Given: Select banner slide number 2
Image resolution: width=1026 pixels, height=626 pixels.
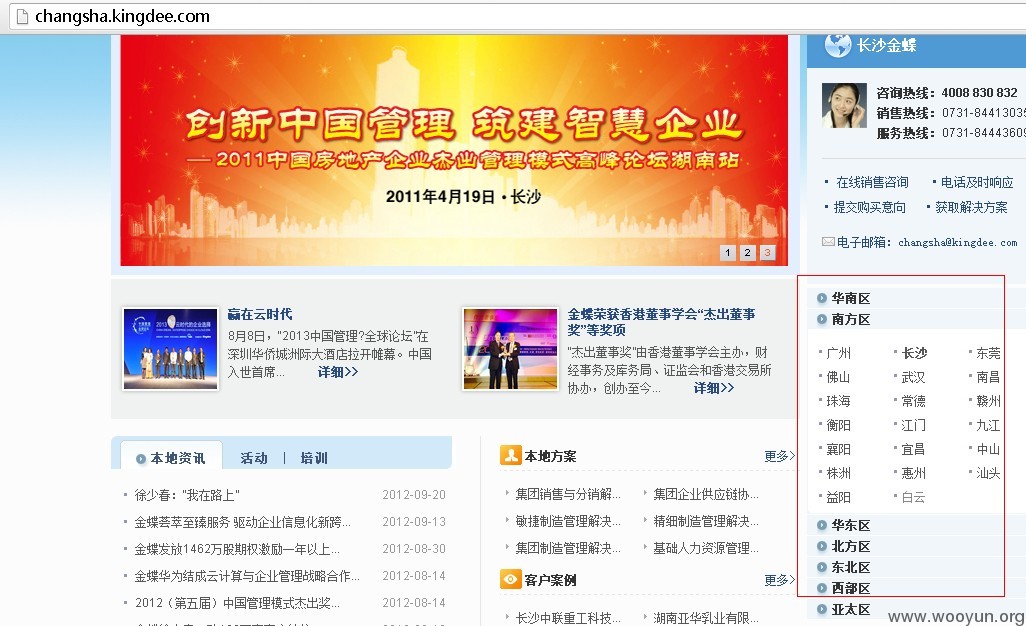Looking at the screenshot, I should [x=747, y=252].
